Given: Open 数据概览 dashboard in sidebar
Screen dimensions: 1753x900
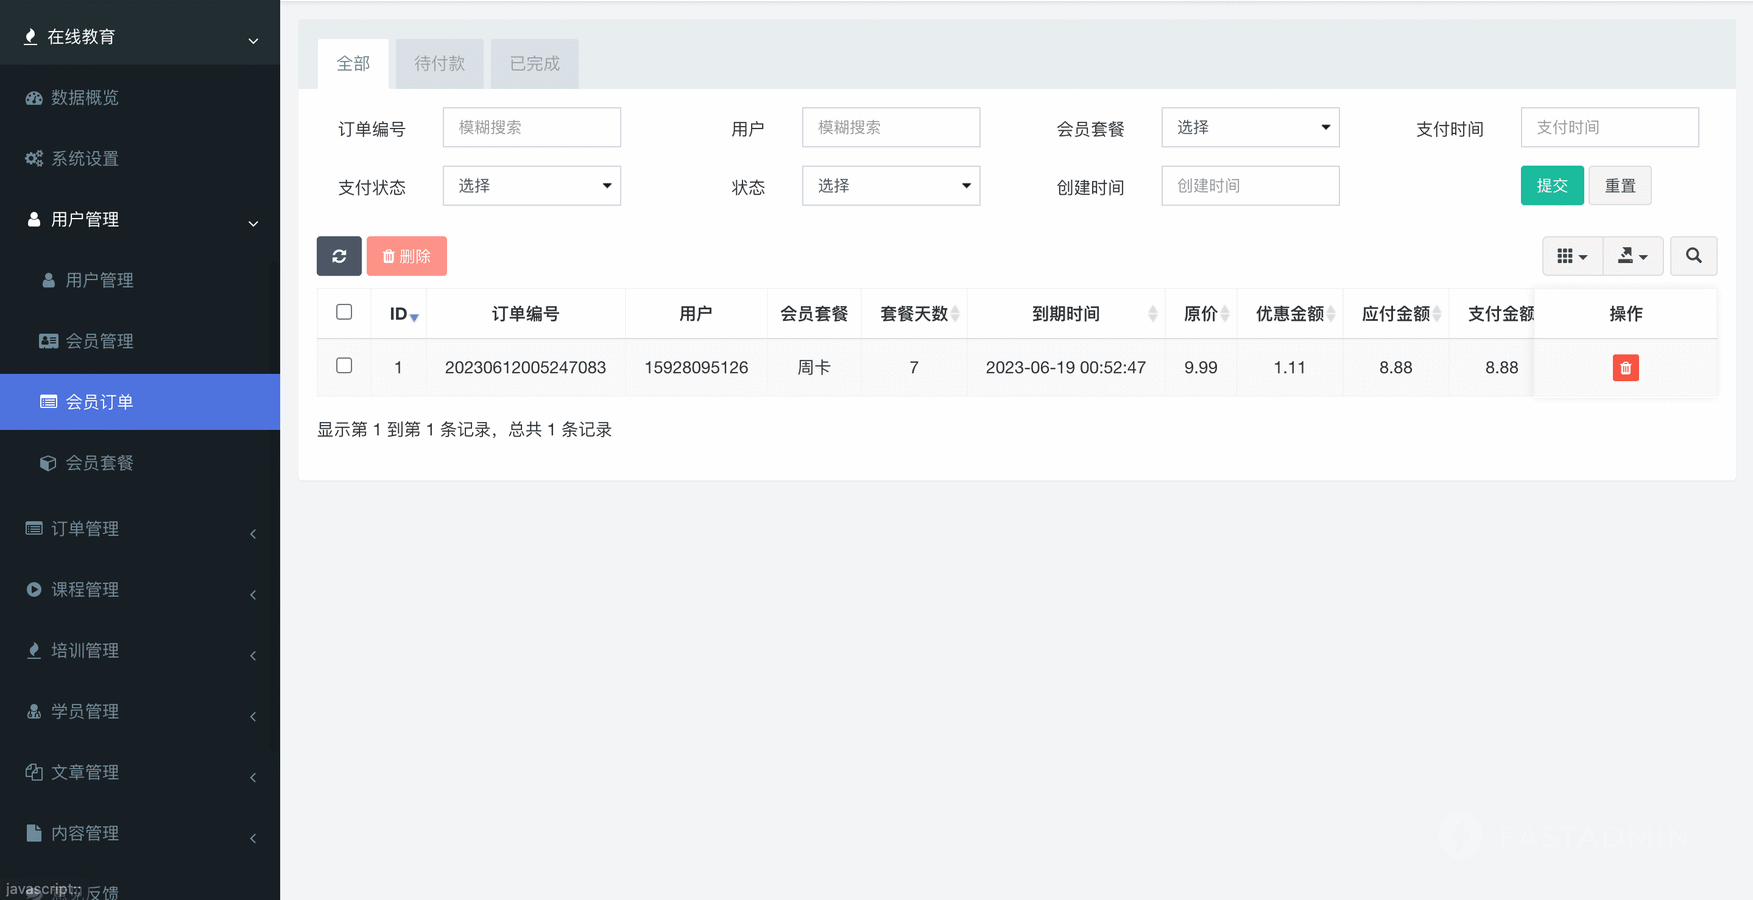Looking at the screenshot, I should click(x=85, y=98).
